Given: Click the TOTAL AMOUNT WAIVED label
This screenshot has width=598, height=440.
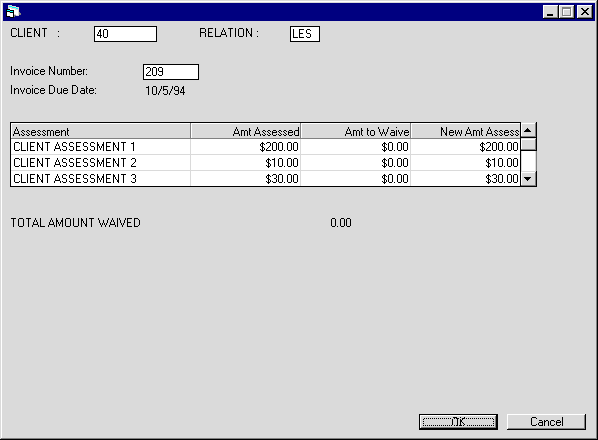Looking at the screenshot, I should coord(76,223).
